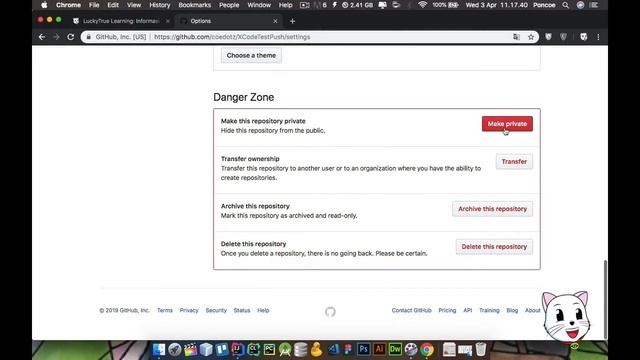Open Spotlight search magnifier icon
Viewport: 640px width, 360px height.
566,5
